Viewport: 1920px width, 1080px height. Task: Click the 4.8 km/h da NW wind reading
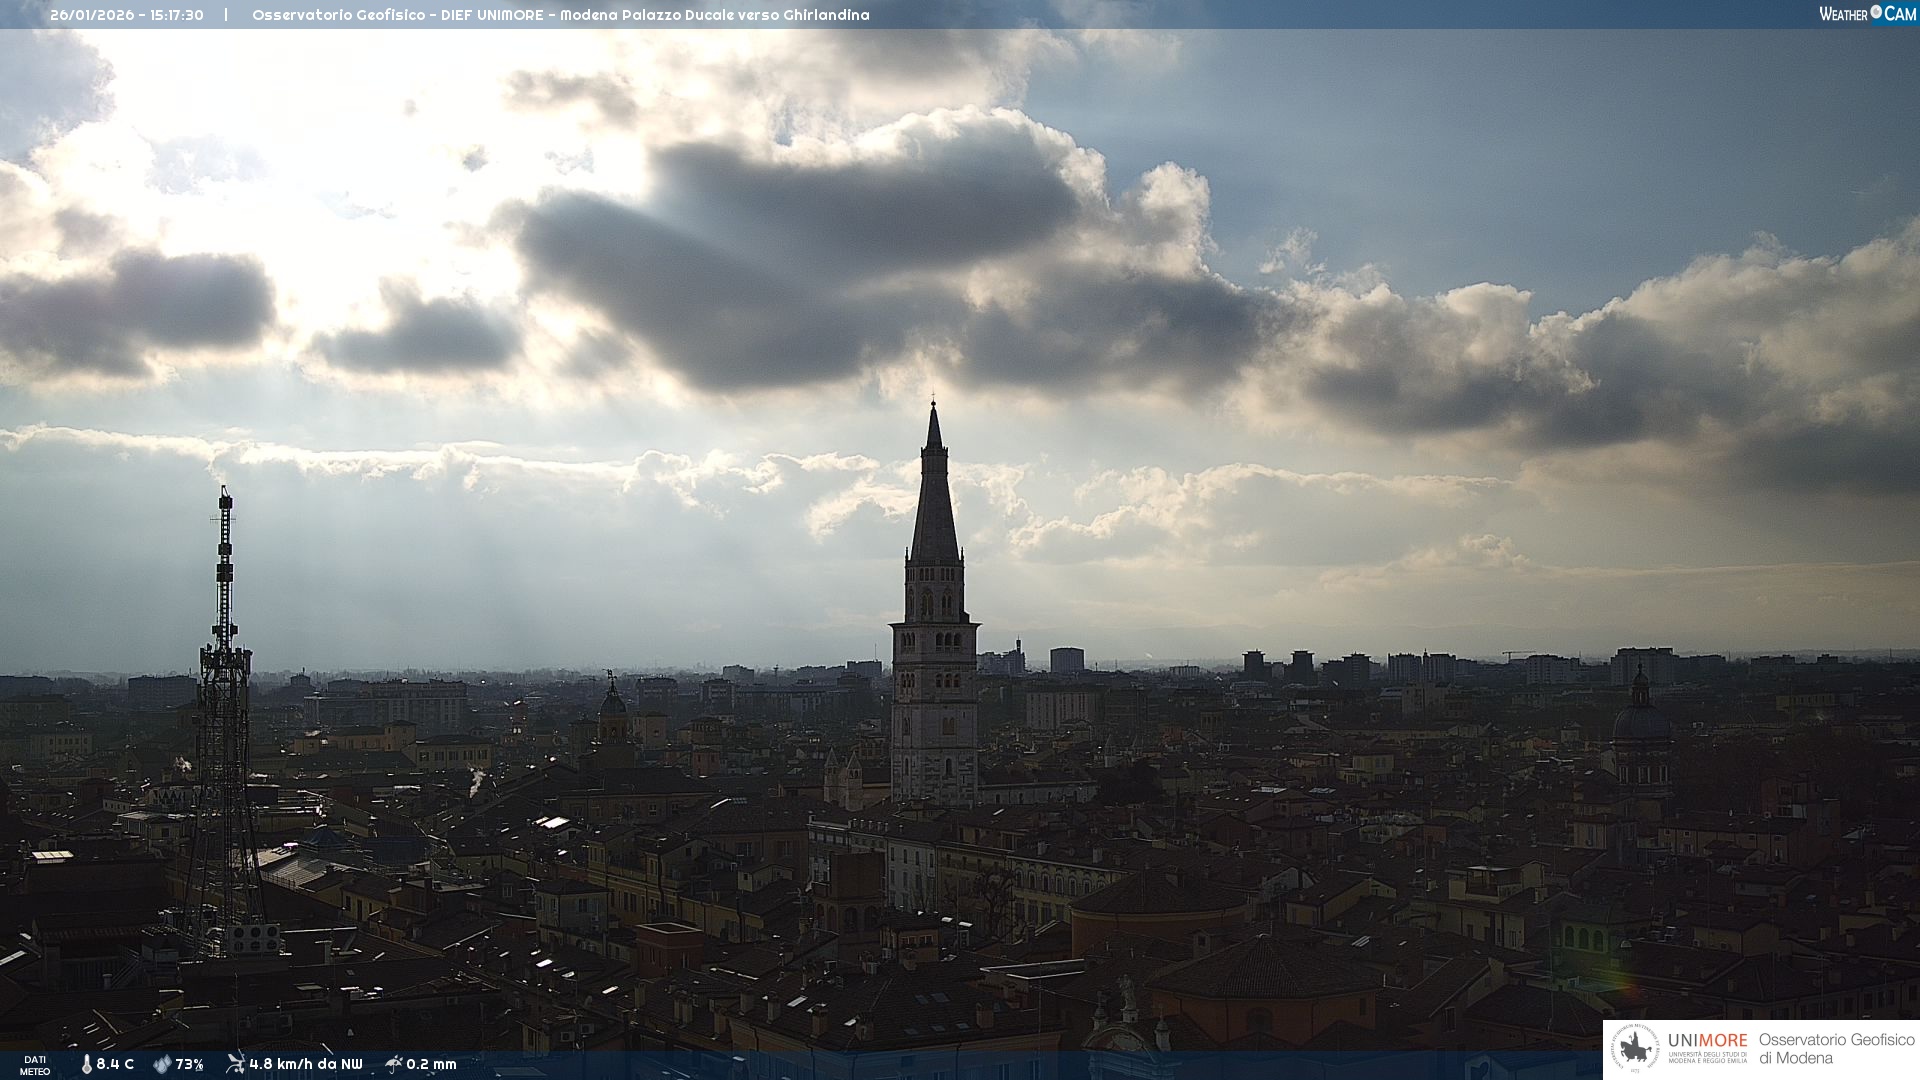point(306,1064)
